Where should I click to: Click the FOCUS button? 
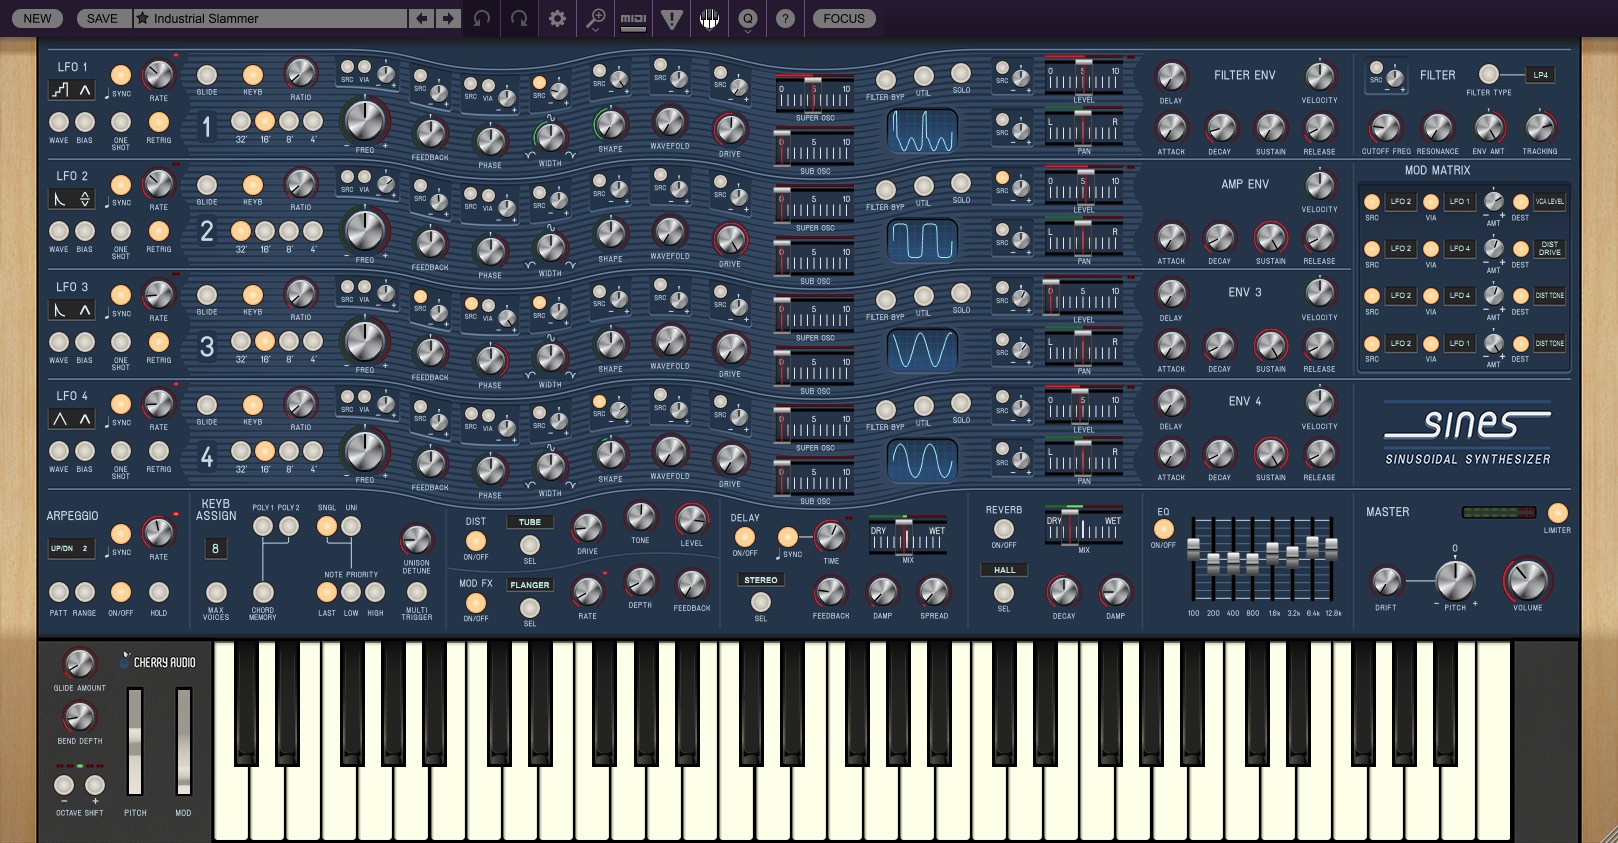[x=844, y=18]
